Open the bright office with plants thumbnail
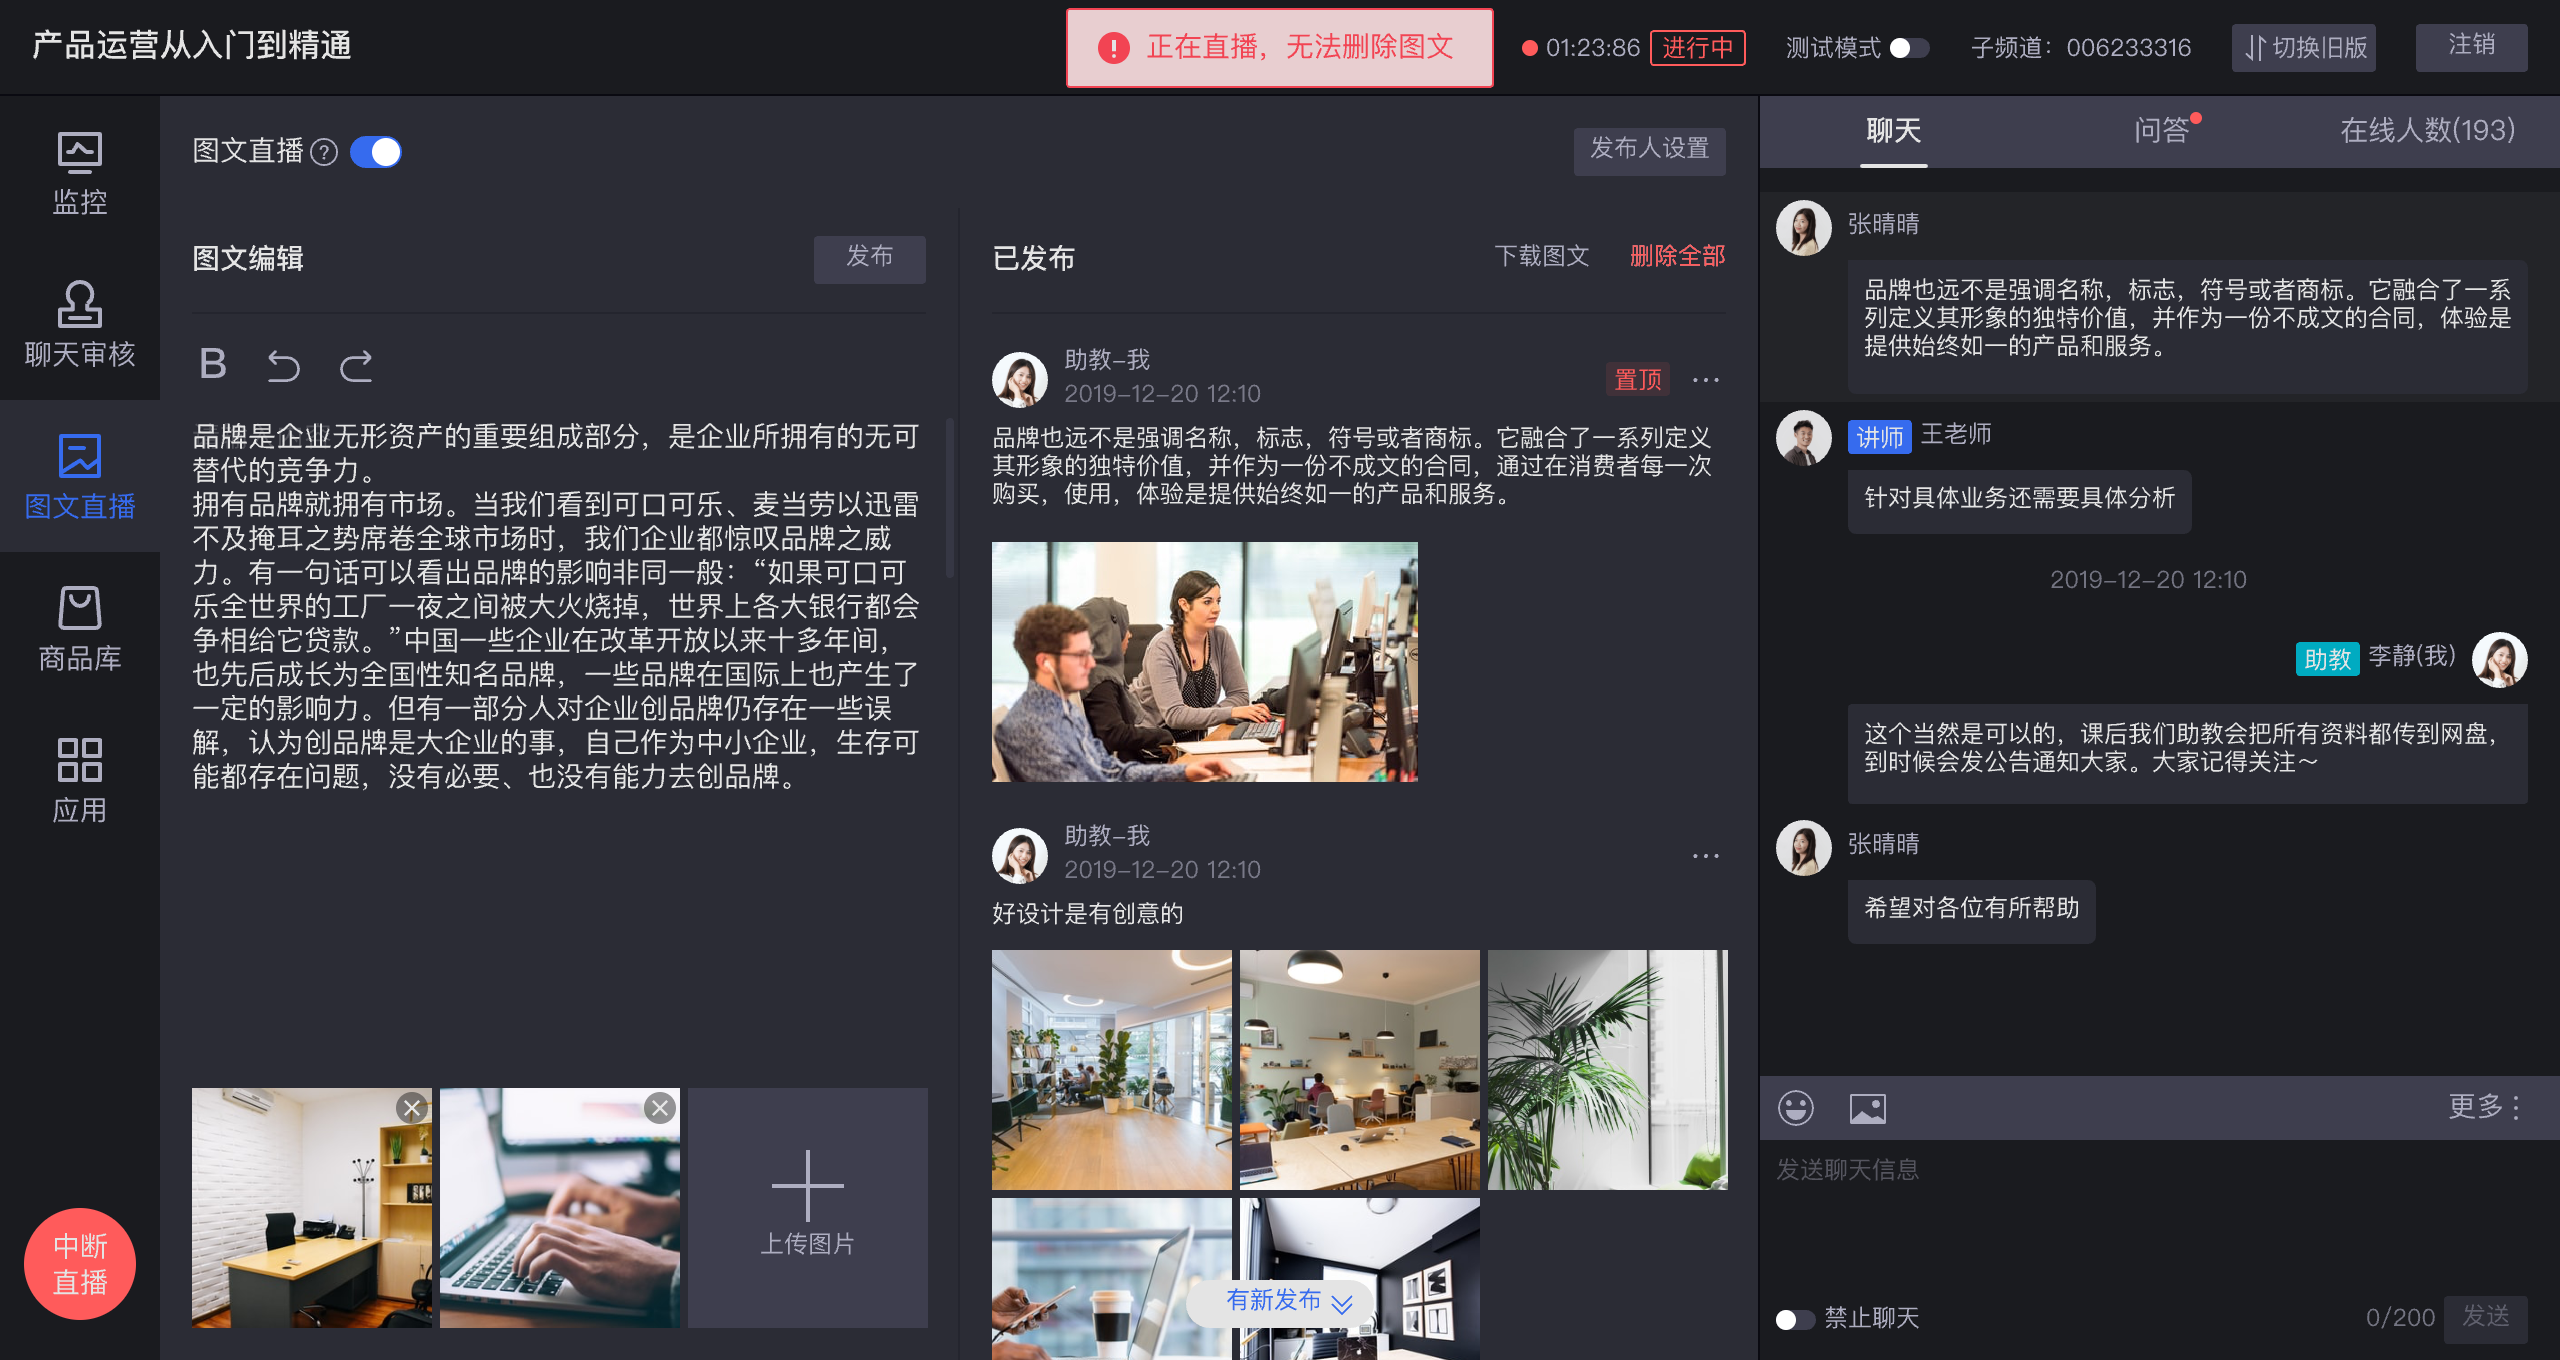The width and height of the screenshot is (2560, 1360). coord(1111,1070)
